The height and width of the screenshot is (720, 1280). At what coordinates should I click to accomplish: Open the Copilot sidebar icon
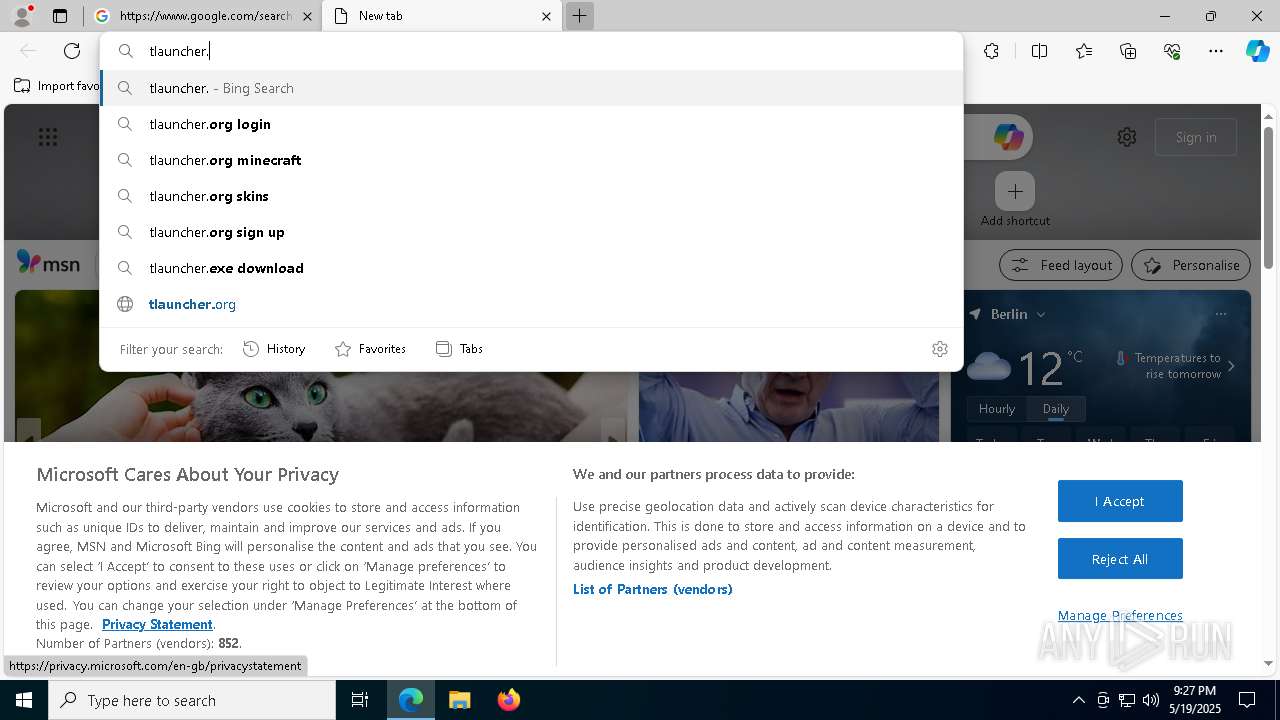1257,51
